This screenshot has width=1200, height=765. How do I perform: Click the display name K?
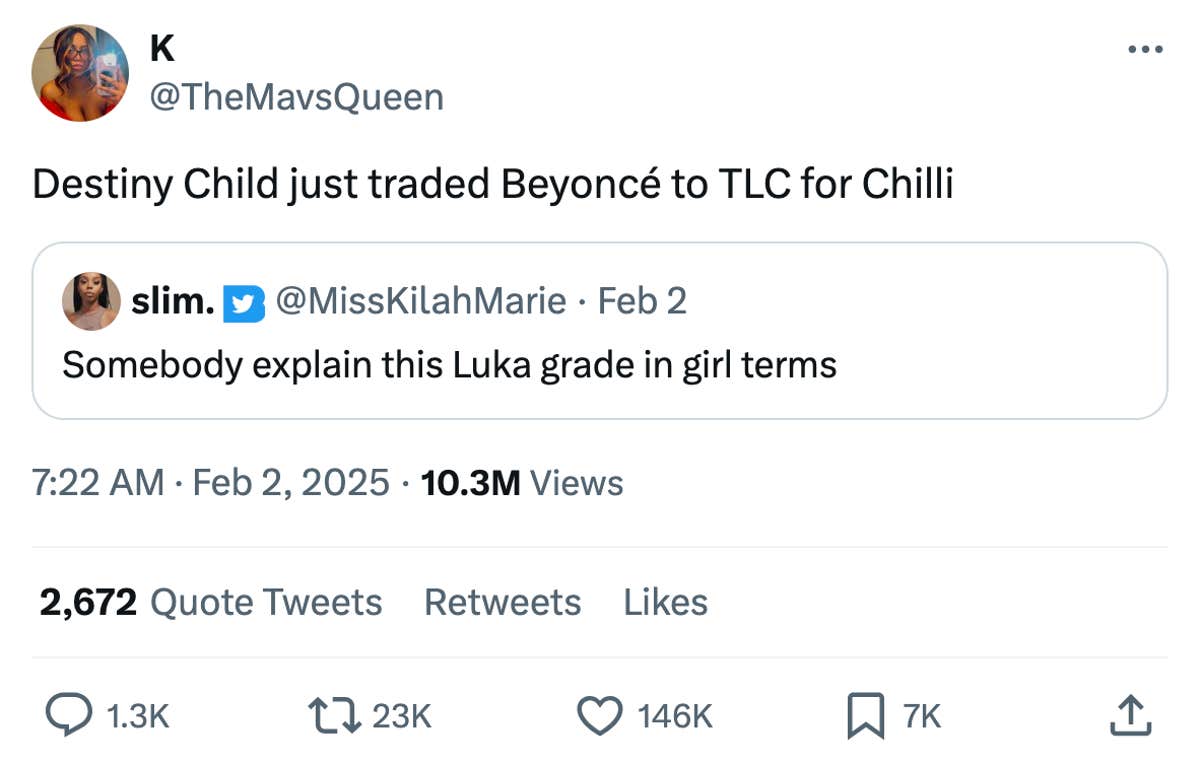point(163,45)
